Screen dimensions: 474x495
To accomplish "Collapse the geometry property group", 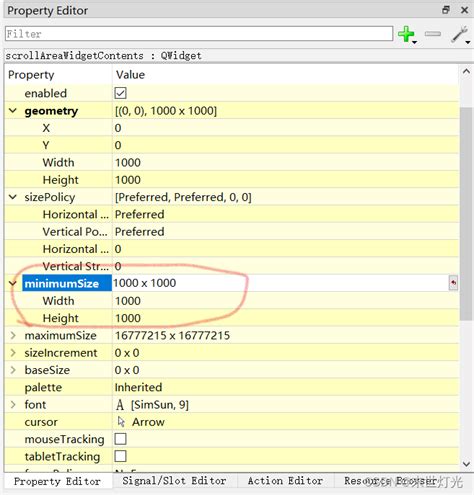I will (13, 111).
